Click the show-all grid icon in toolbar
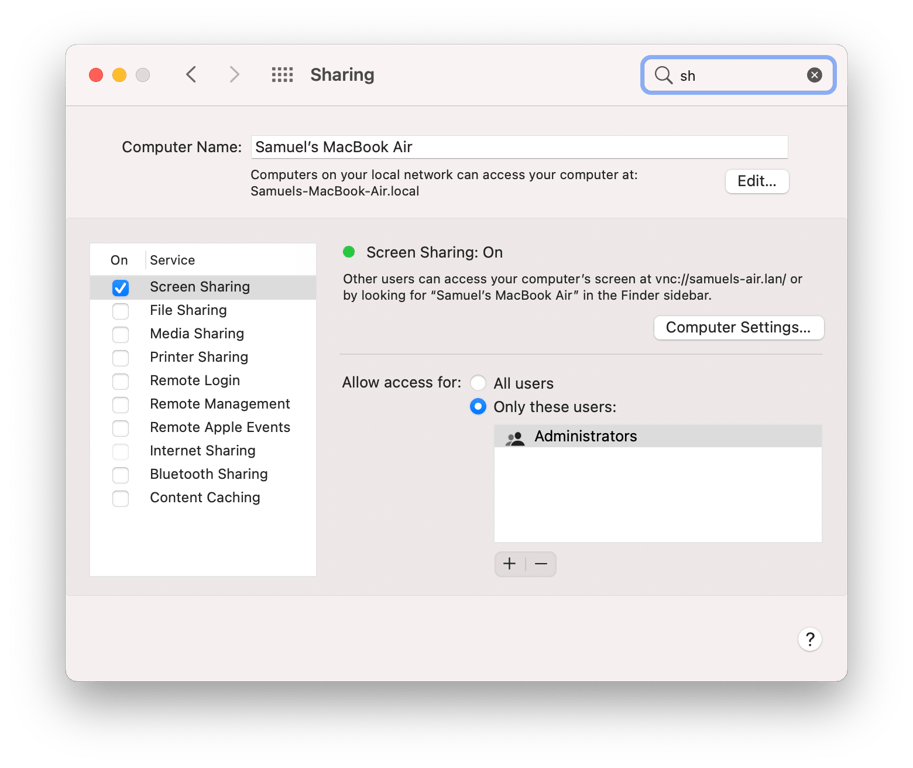The image size is (913, 768). tap(281, 74)
